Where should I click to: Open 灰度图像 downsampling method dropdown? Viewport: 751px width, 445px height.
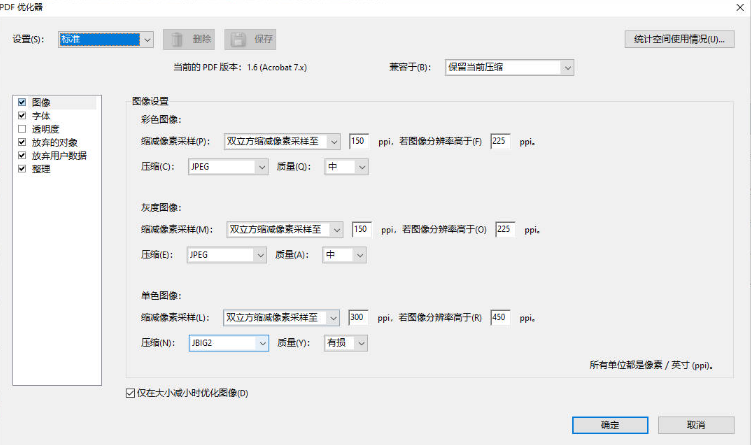pyautogui.click(x=285, y=229)
